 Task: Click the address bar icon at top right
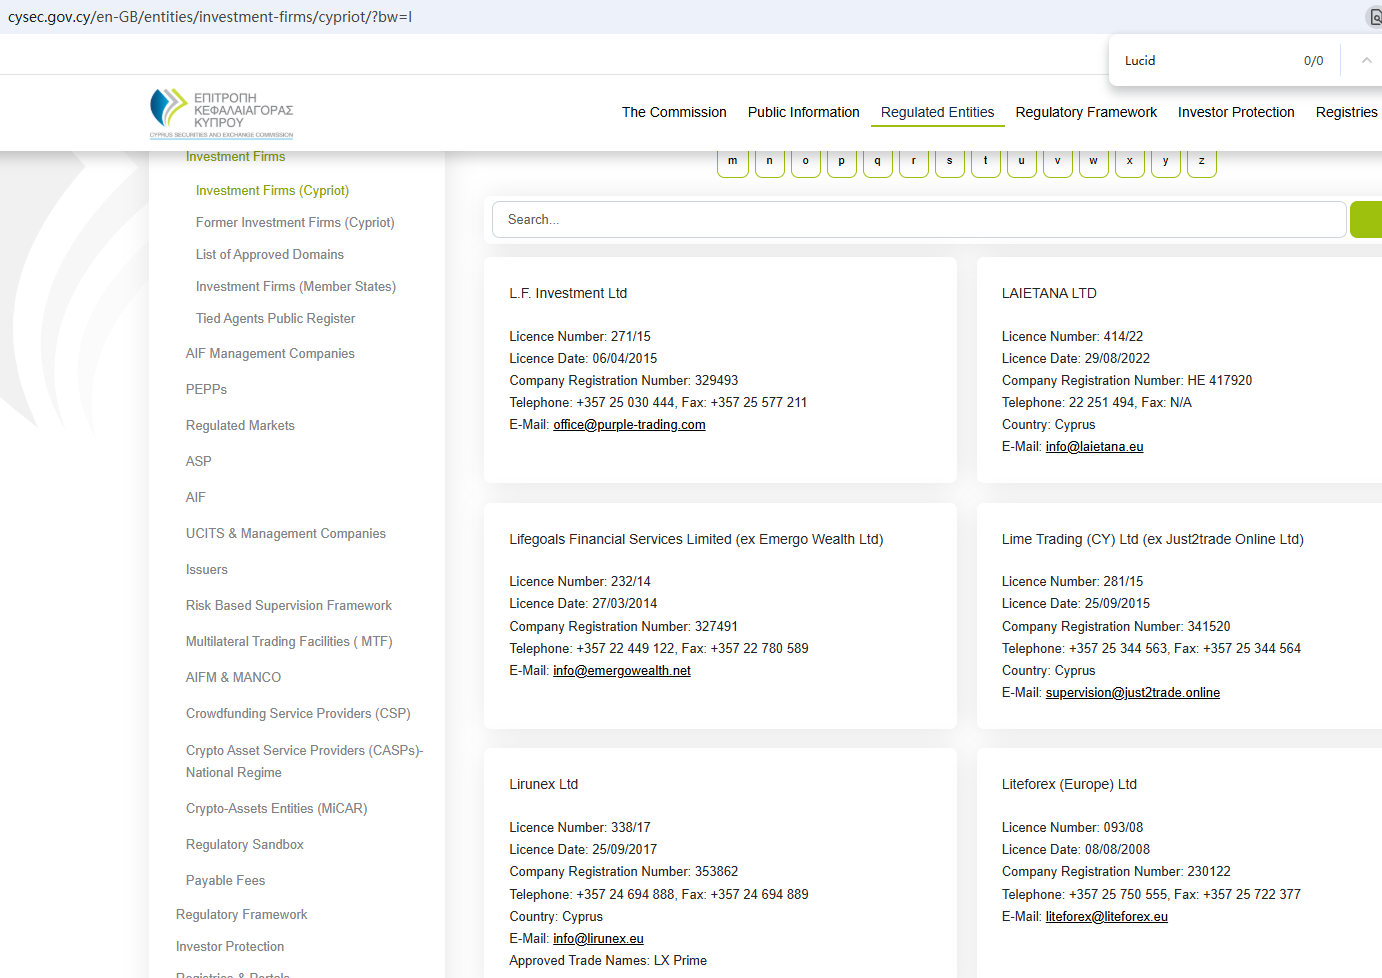[1375, 17]
